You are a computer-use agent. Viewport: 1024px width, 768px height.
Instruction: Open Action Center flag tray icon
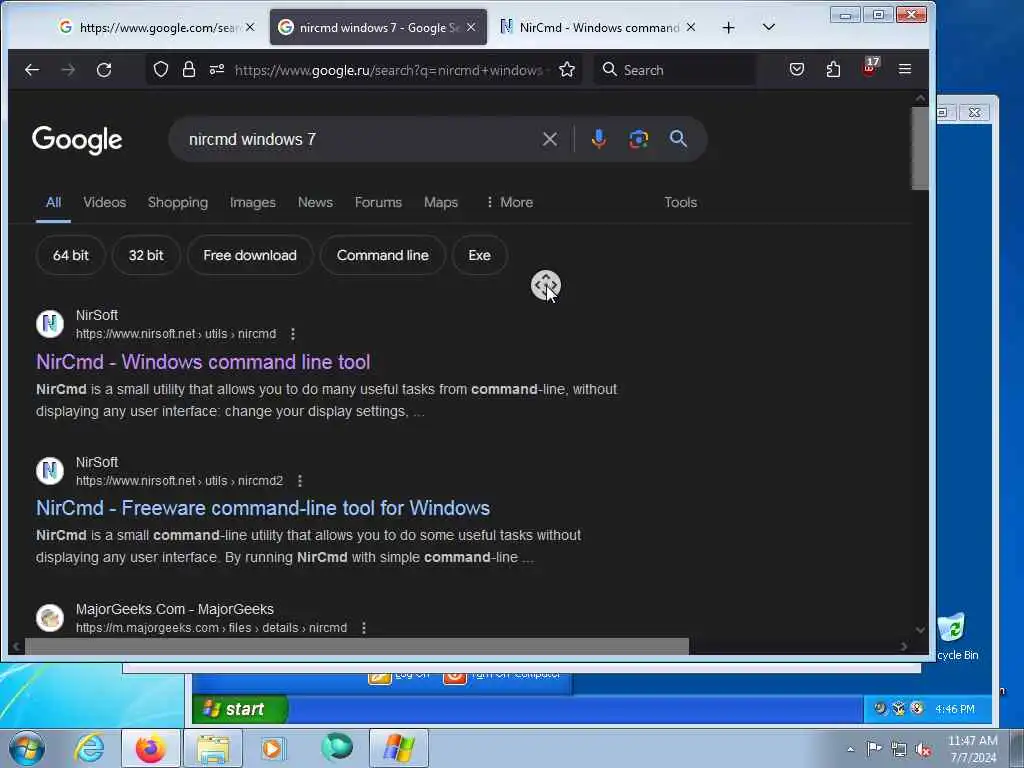click(874, 748)
